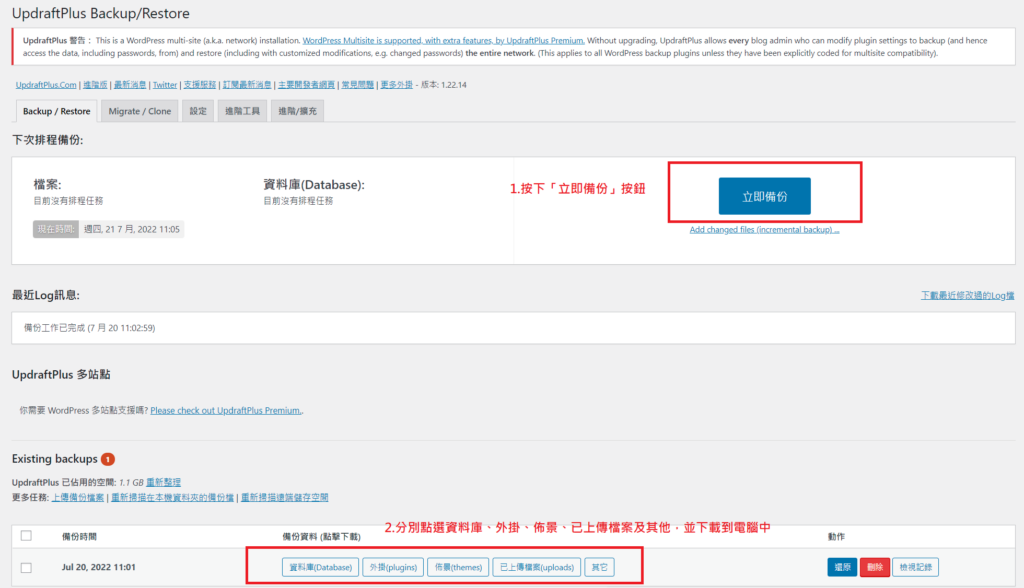The image size is (1024, 588).
Task: Switch to the 設定 settings tab
Action: (197, 111)
